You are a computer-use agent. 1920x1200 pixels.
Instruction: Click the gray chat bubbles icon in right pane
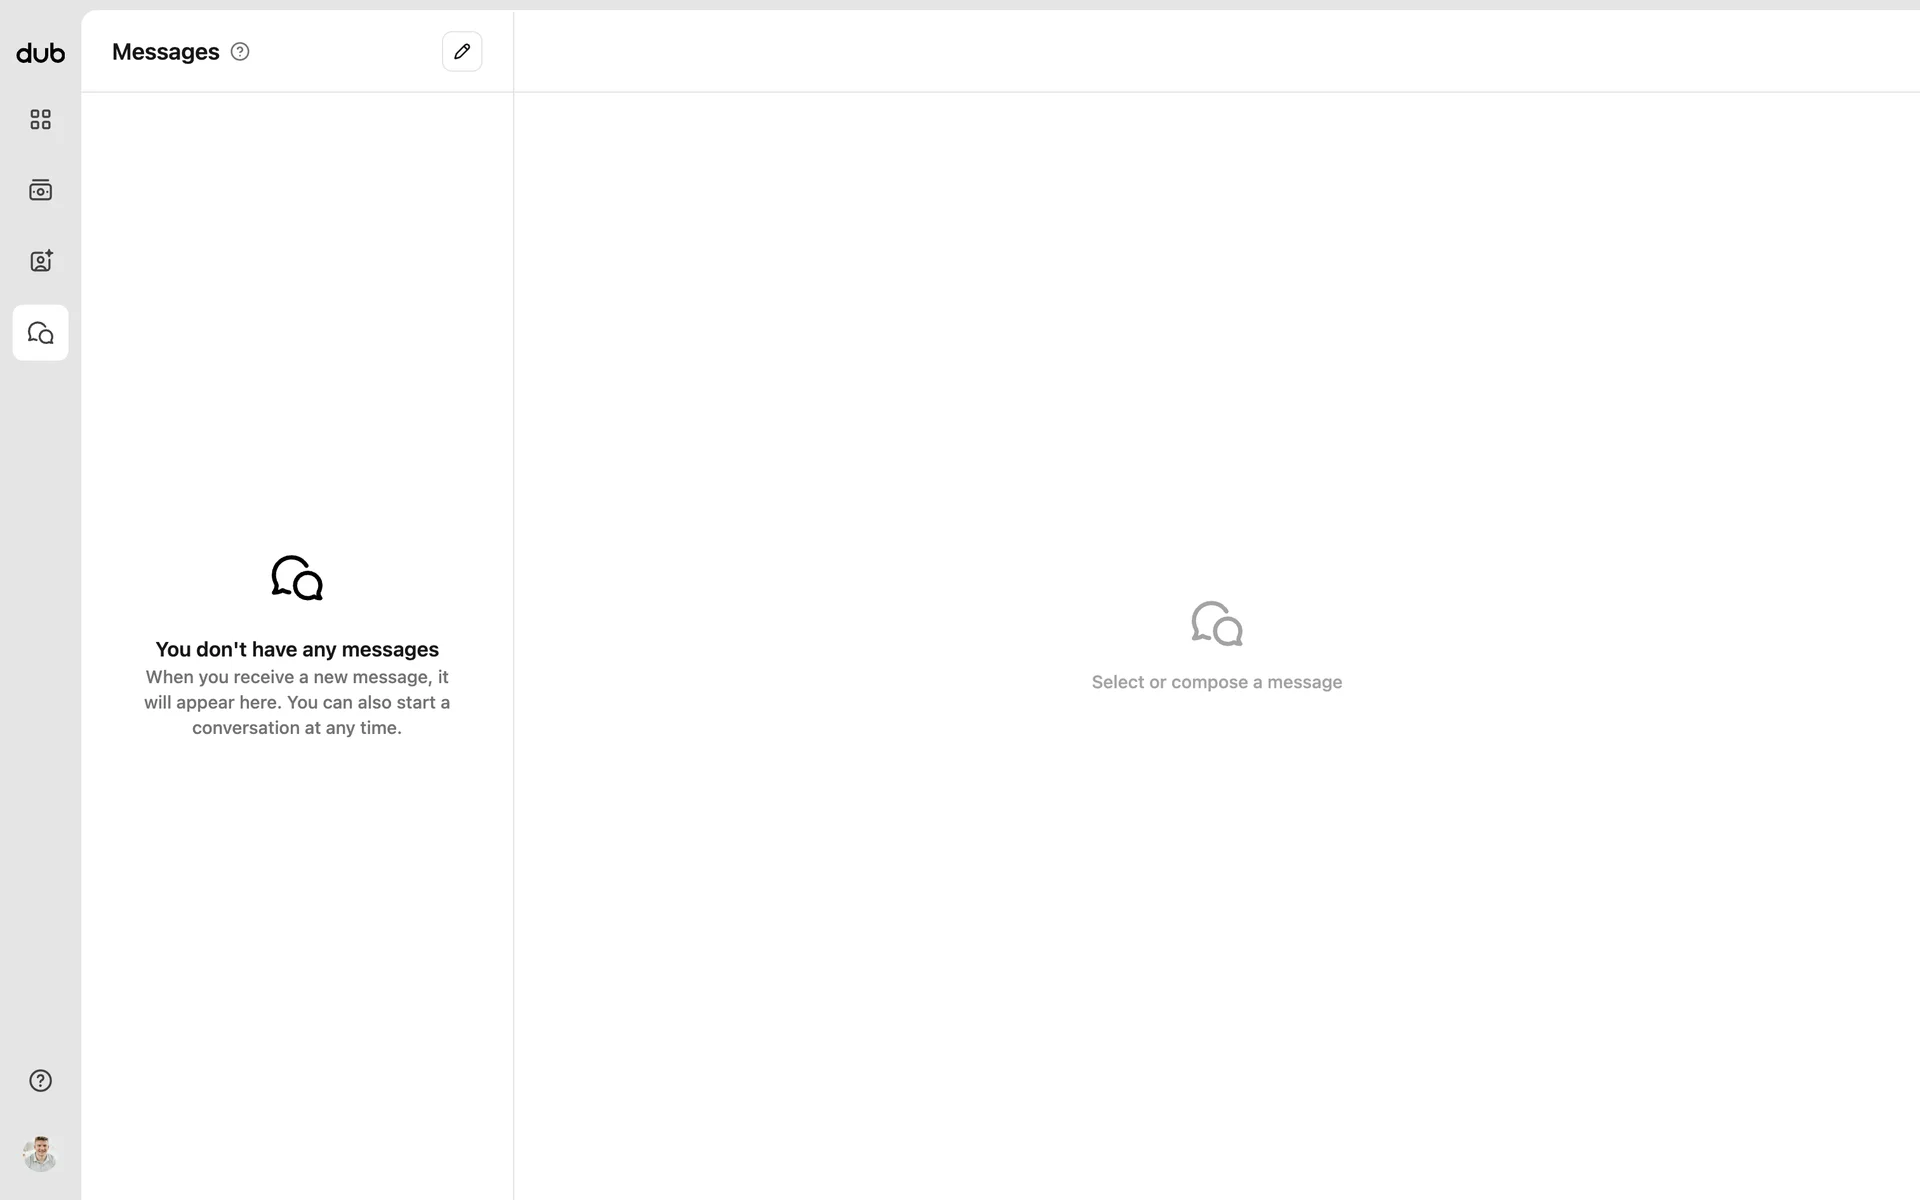point(1217,623)
